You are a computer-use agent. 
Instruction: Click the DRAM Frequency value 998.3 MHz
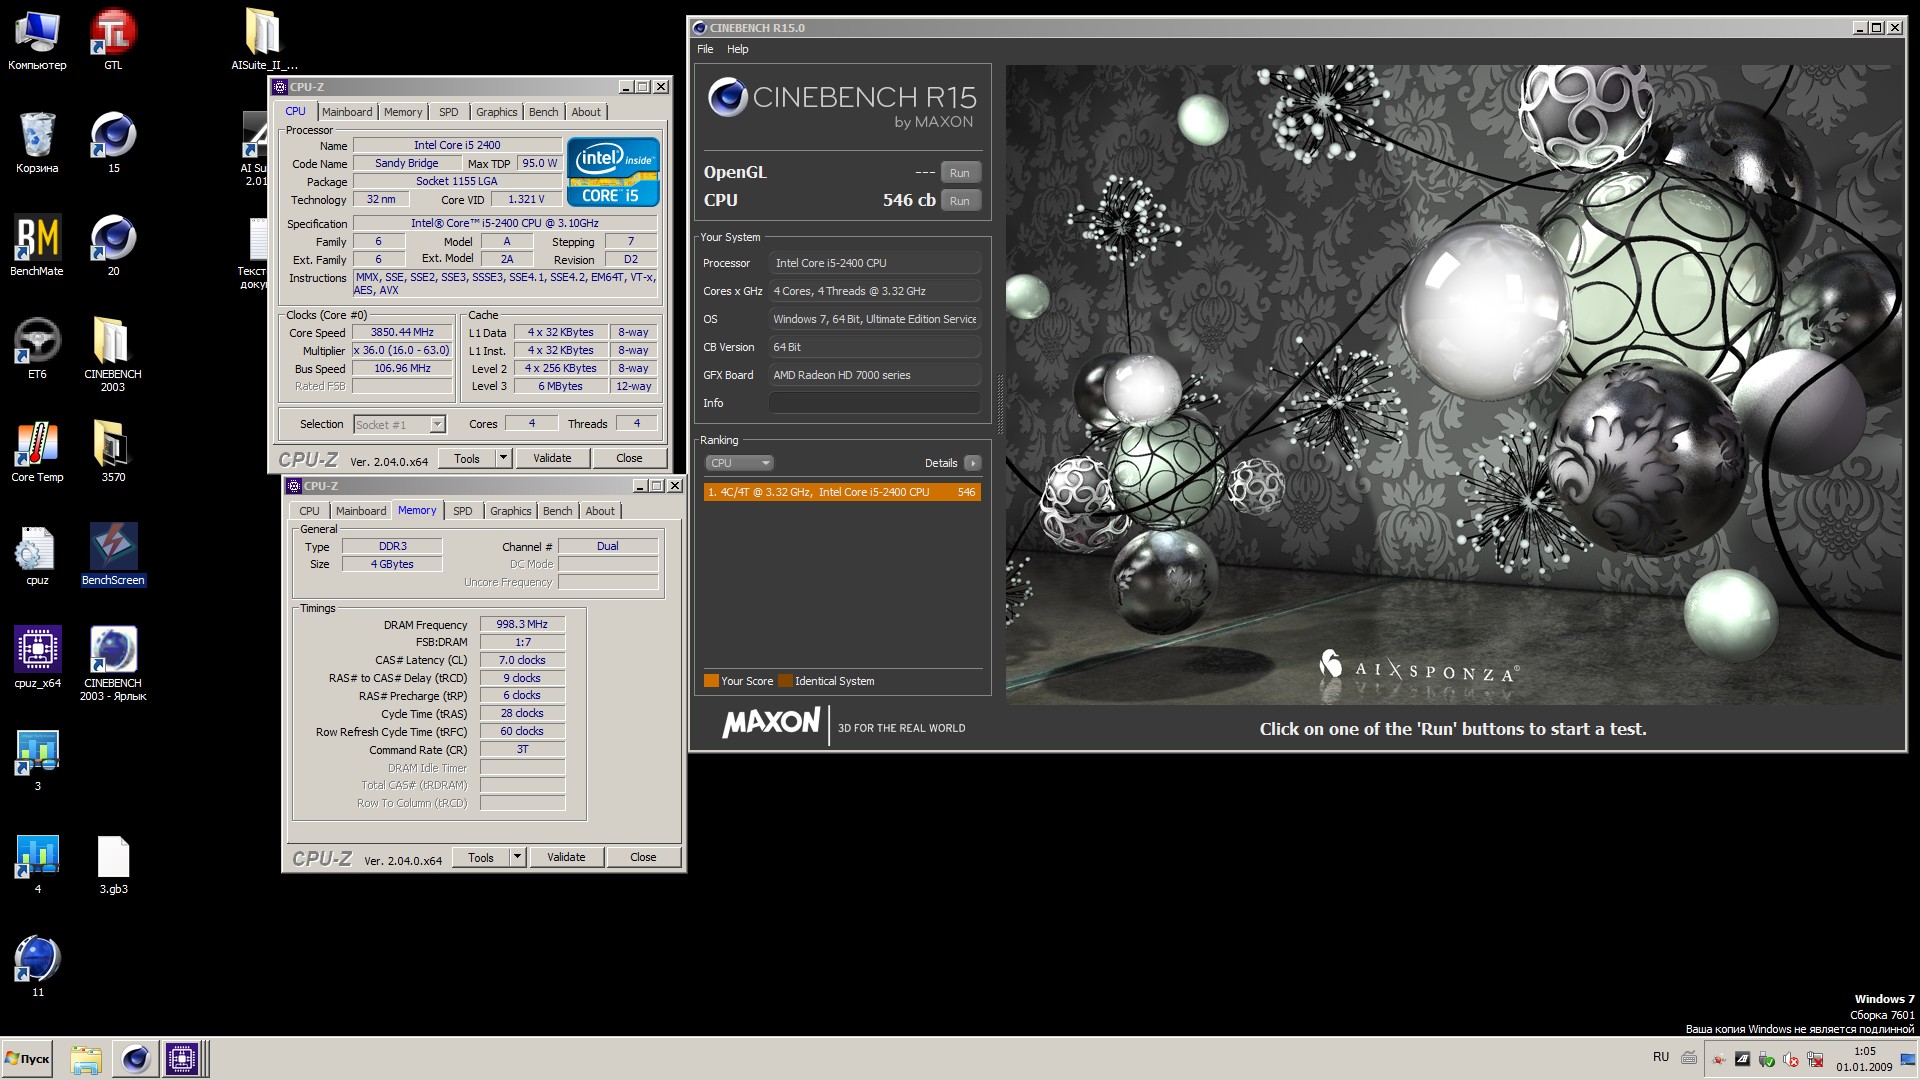click(x=522, y=624)
